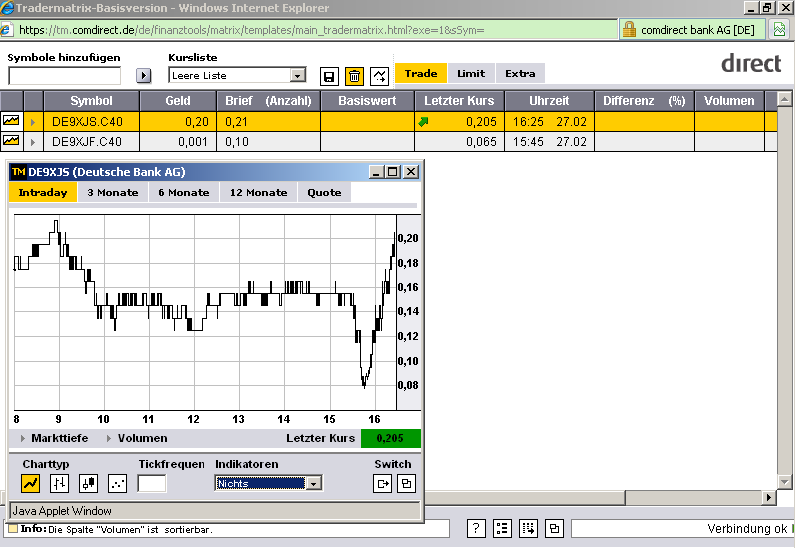Open Indikatoren dropdown Nichts
The image size is (795, 548).
[269, 483]
